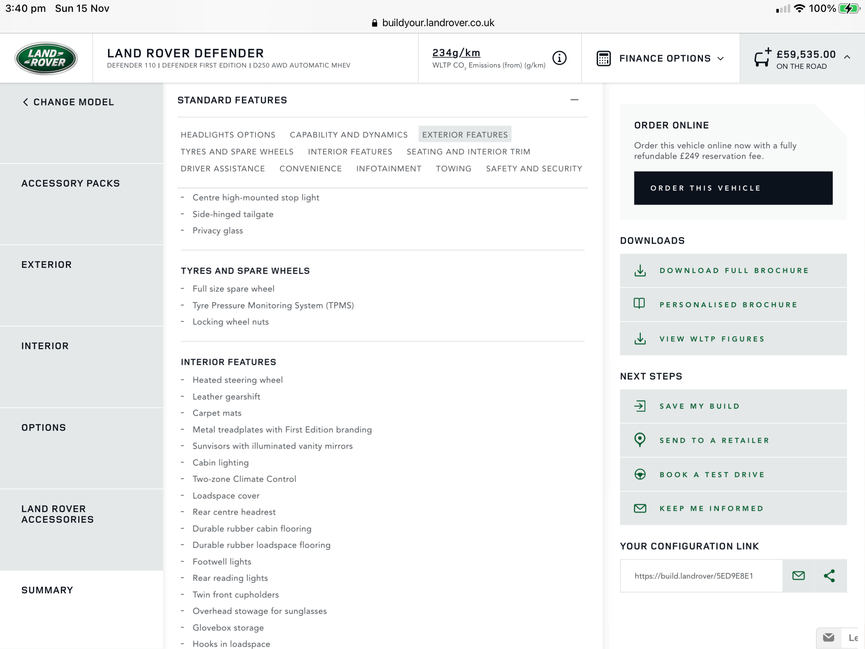Jump to Safety and Security tab
Image resolution: width=865 pixels, height=649 pixels.
[534, 168]
